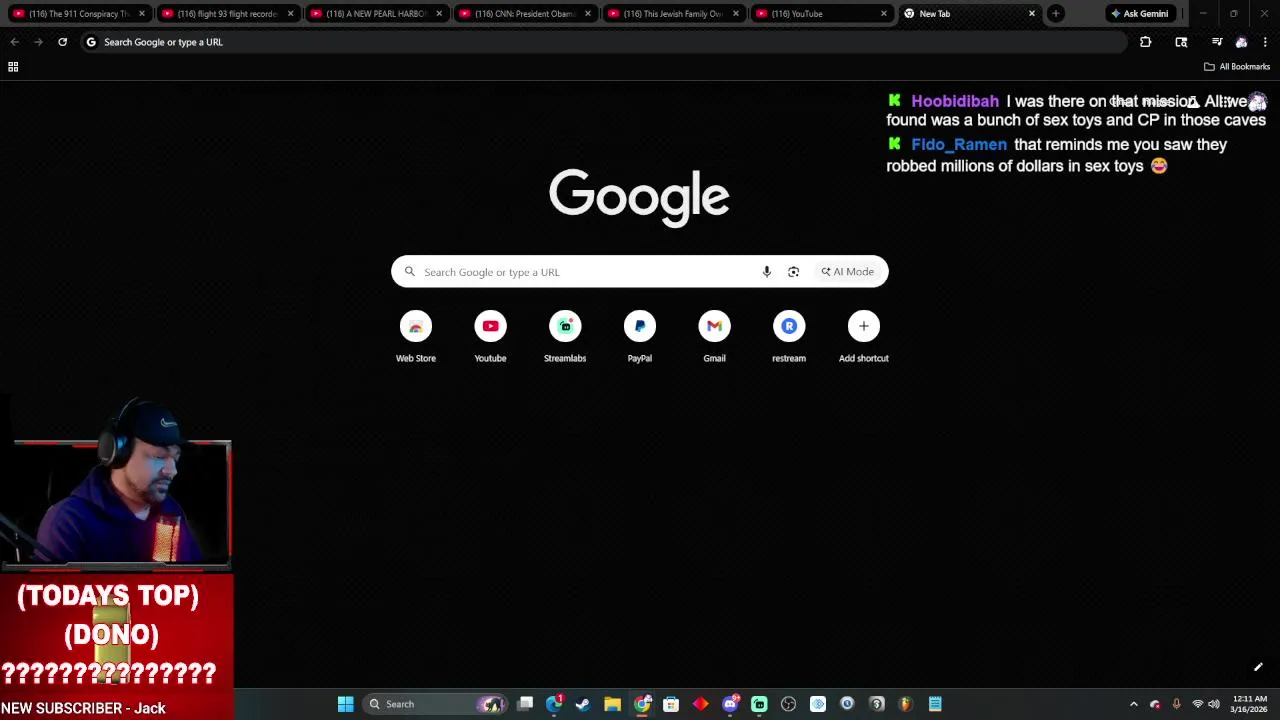This screenshot has height=720, width=1280.
Task: Open media controls in toolbar
Action: tap(1217, 42)
